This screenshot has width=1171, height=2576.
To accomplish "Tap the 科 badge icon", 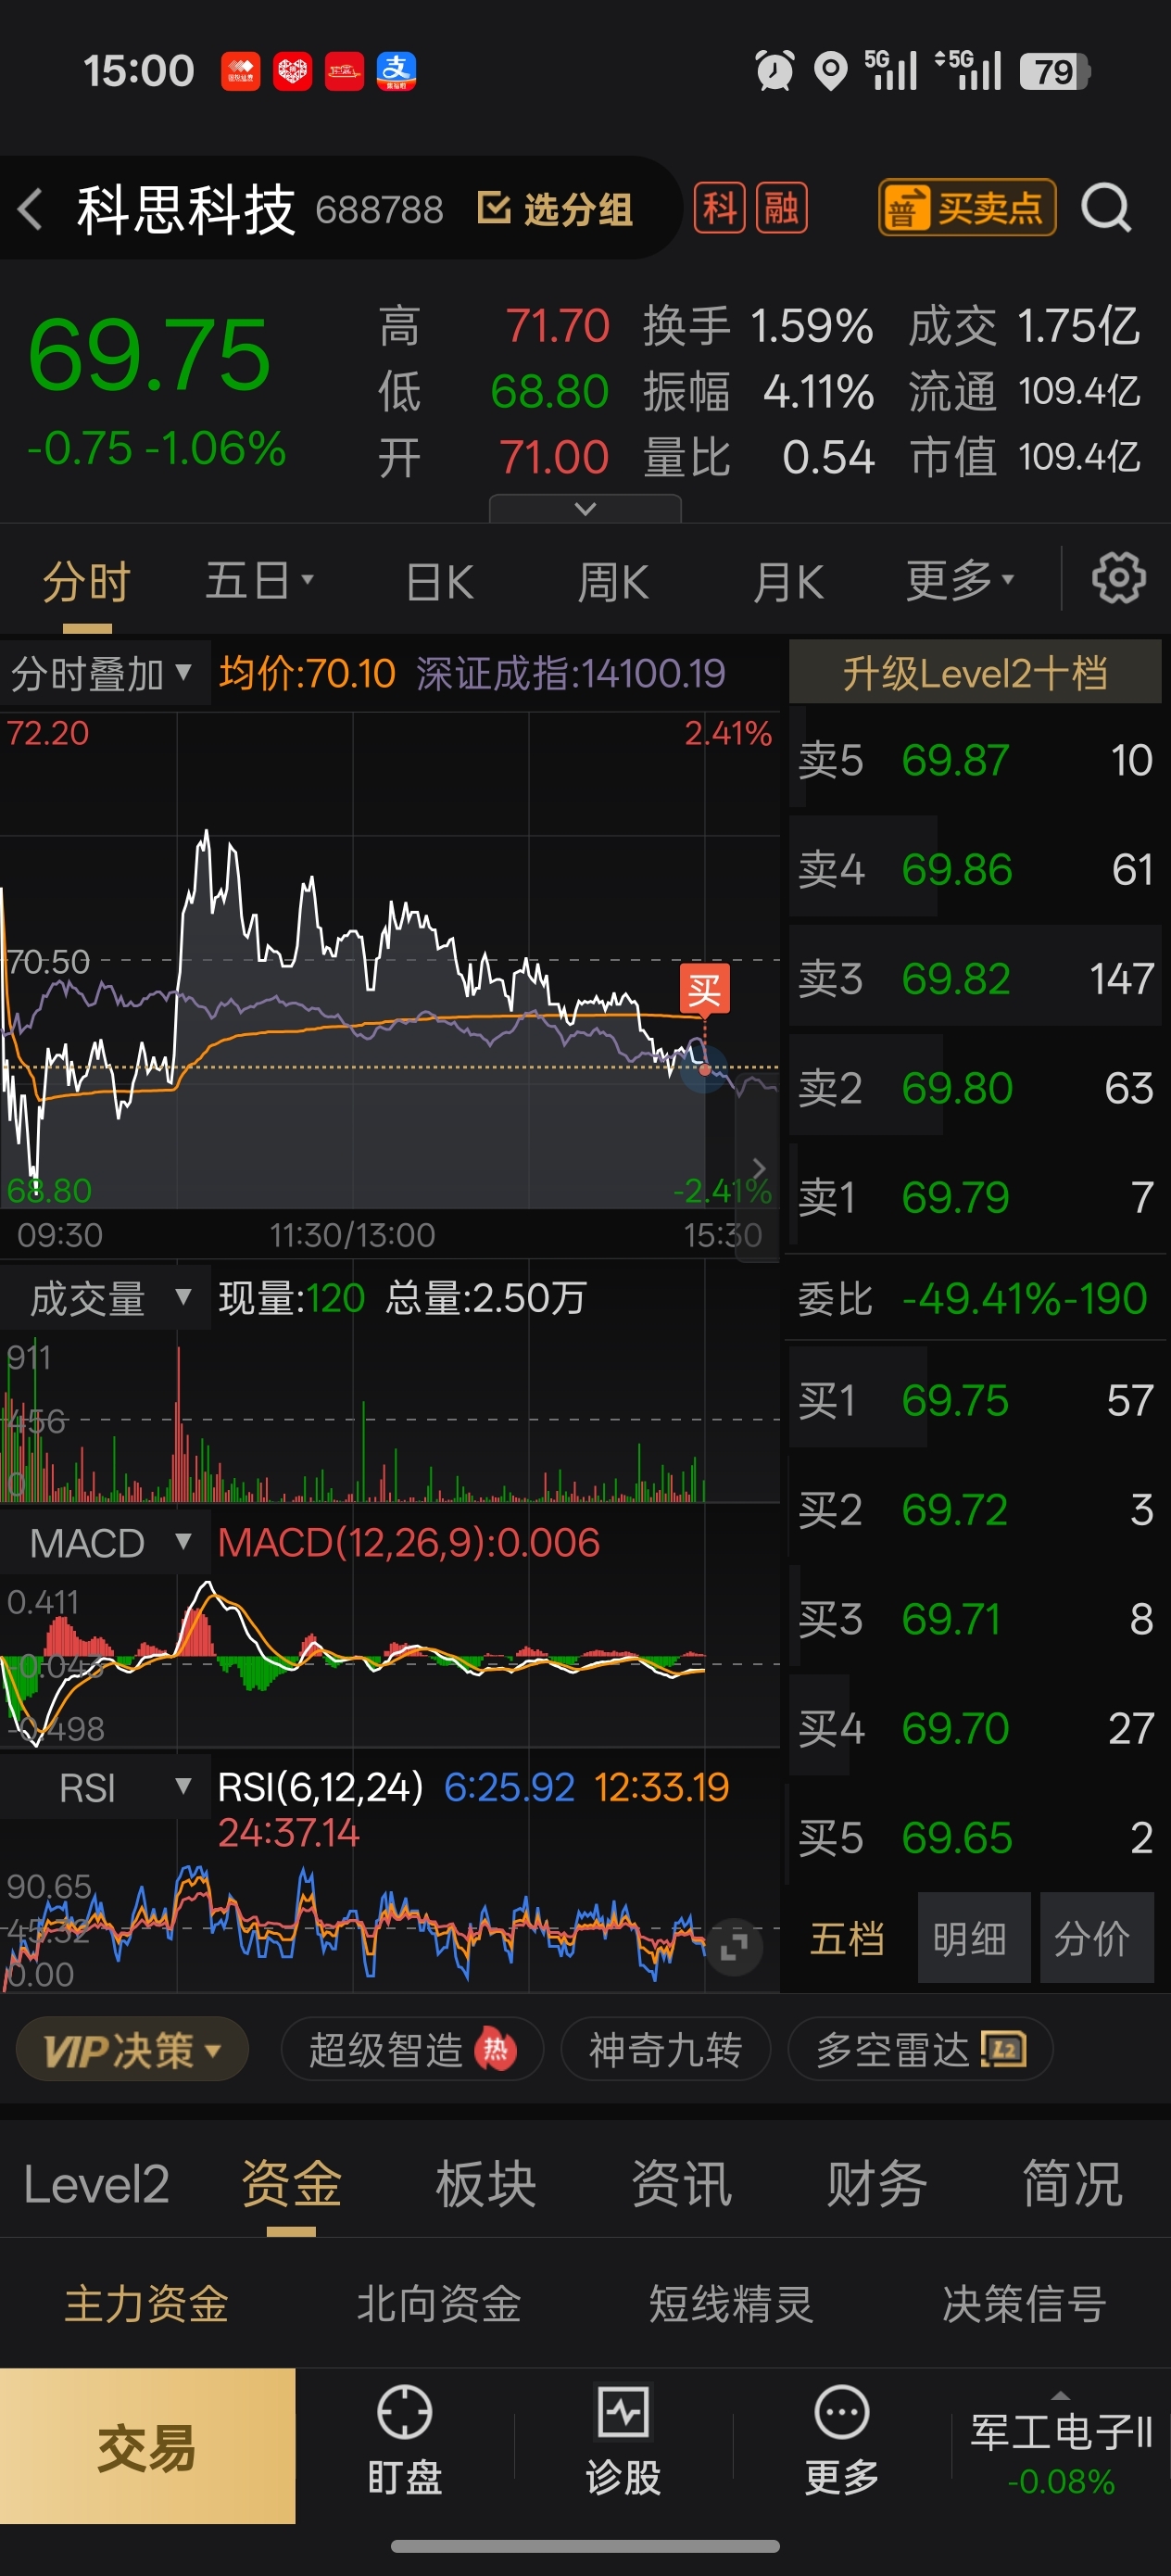I will pyautogui.click(x=720, y=208).
